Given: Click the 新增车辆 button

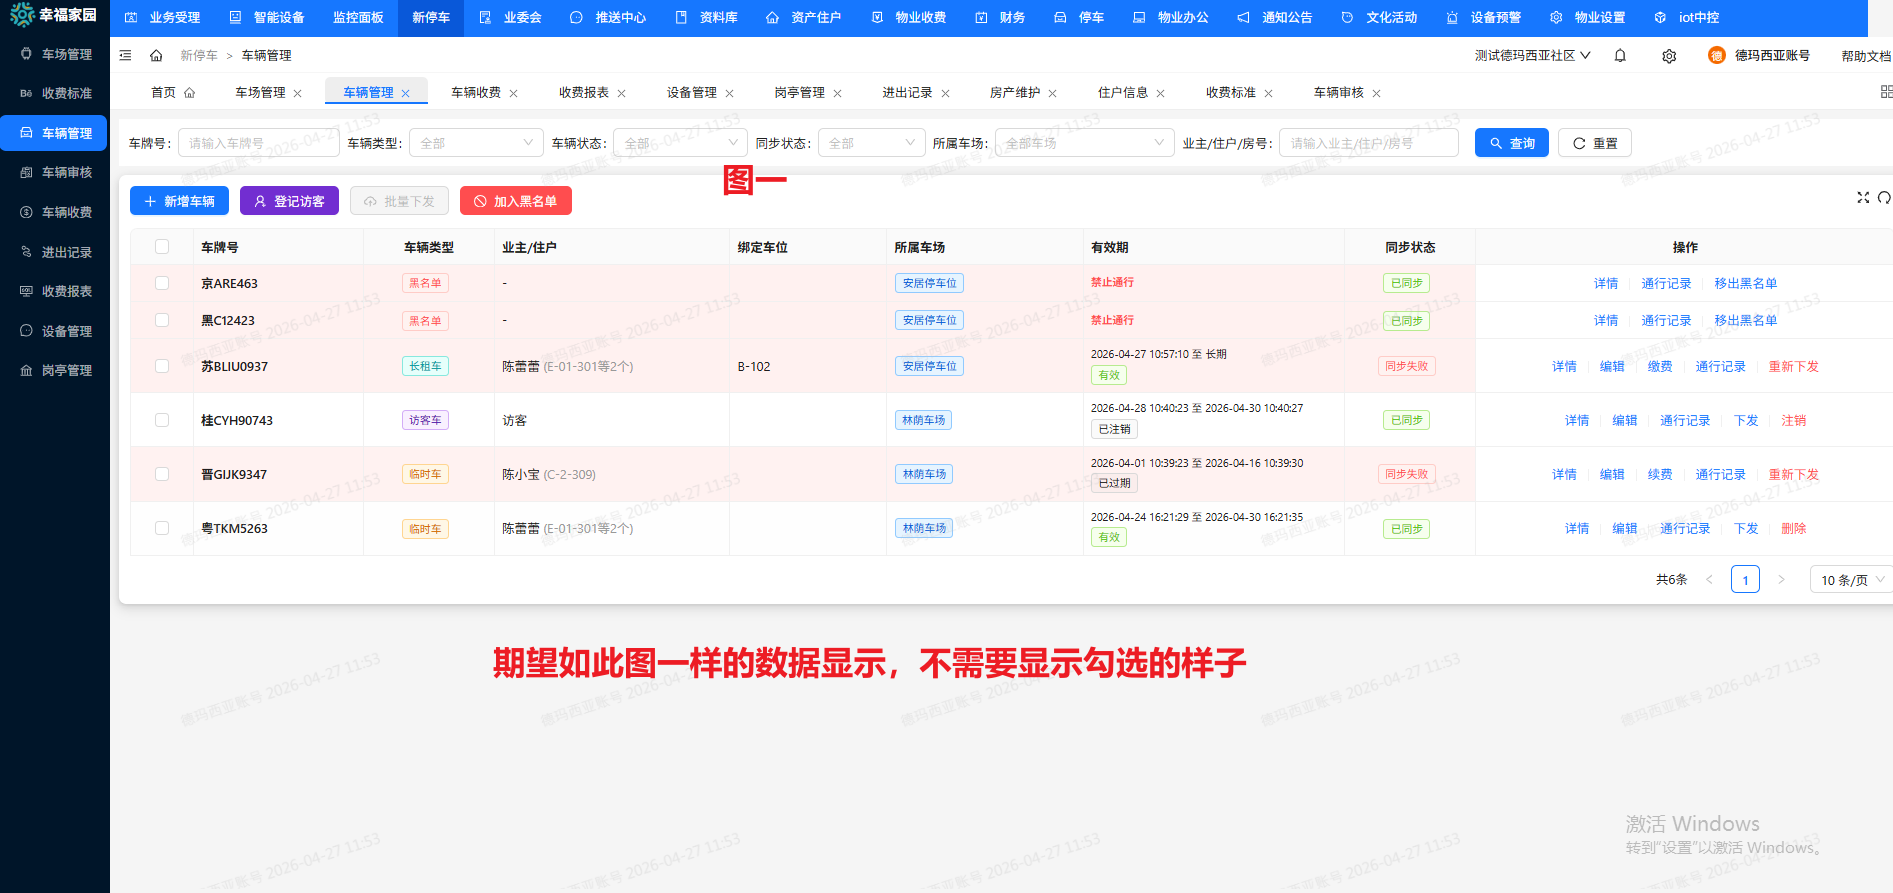Looking at the screenshot, I should coord(180,201).
